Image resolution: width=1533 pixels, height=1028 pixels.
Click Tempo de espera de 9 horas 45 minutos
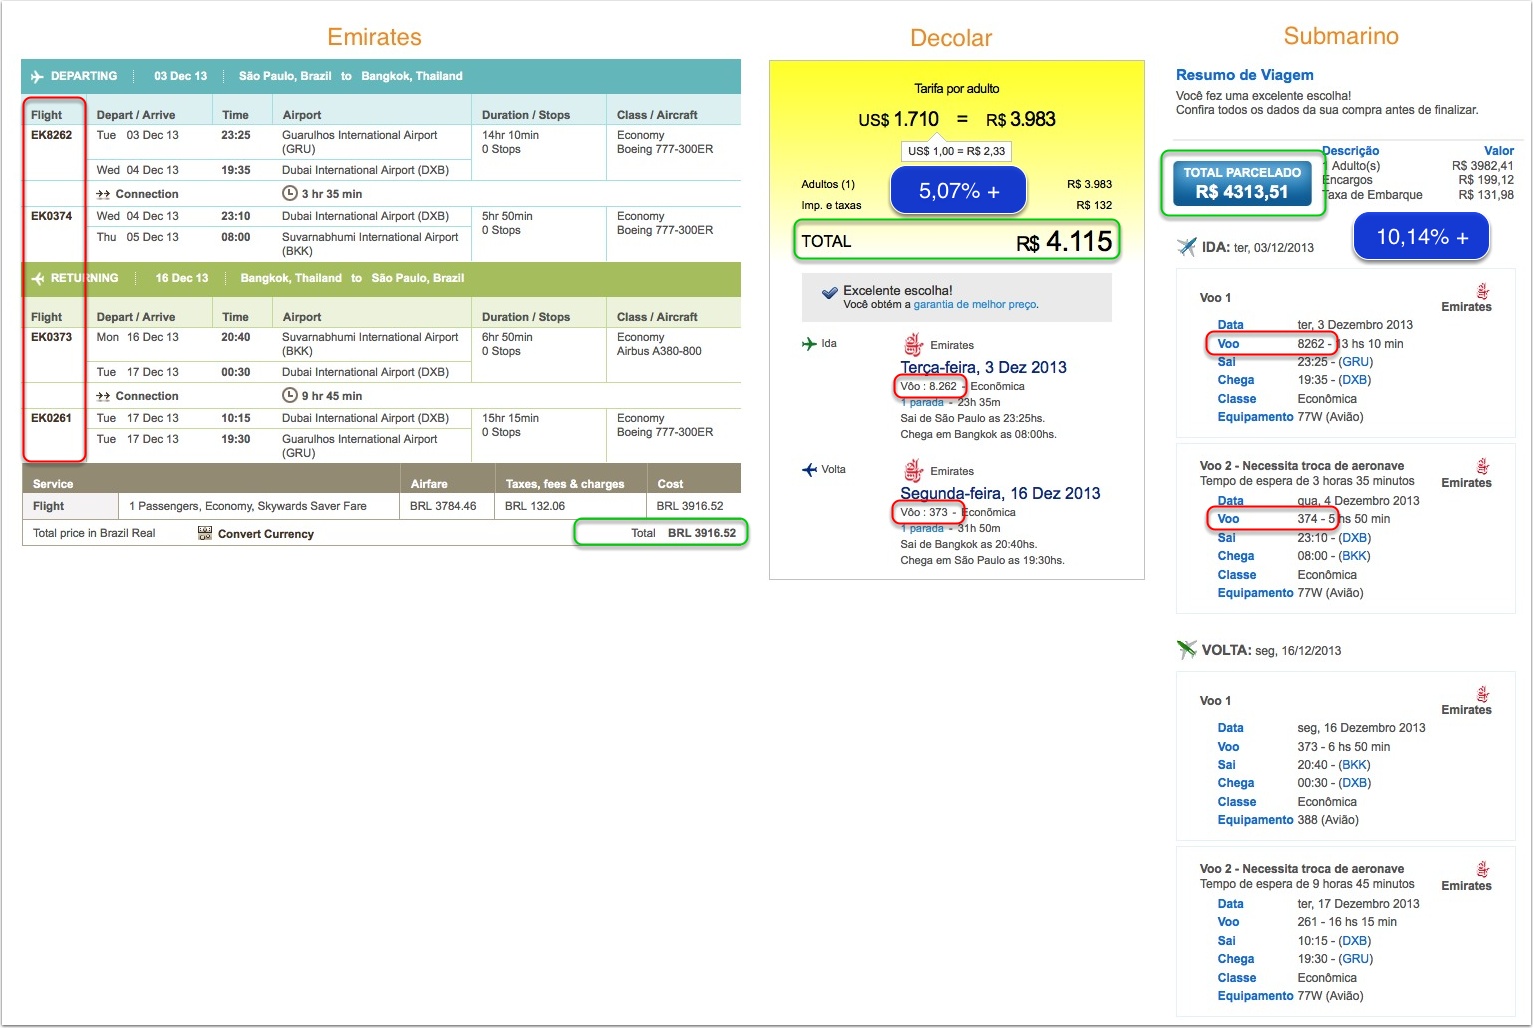pyautogui.click(x=1307, y=884)
